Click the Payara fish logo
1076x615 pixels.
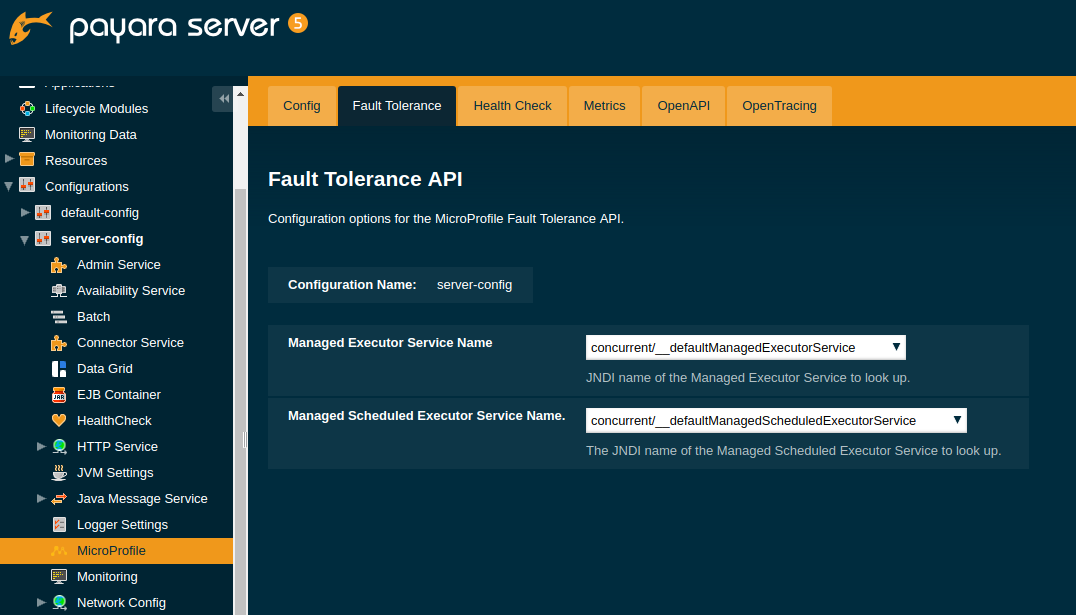point(30,27)
